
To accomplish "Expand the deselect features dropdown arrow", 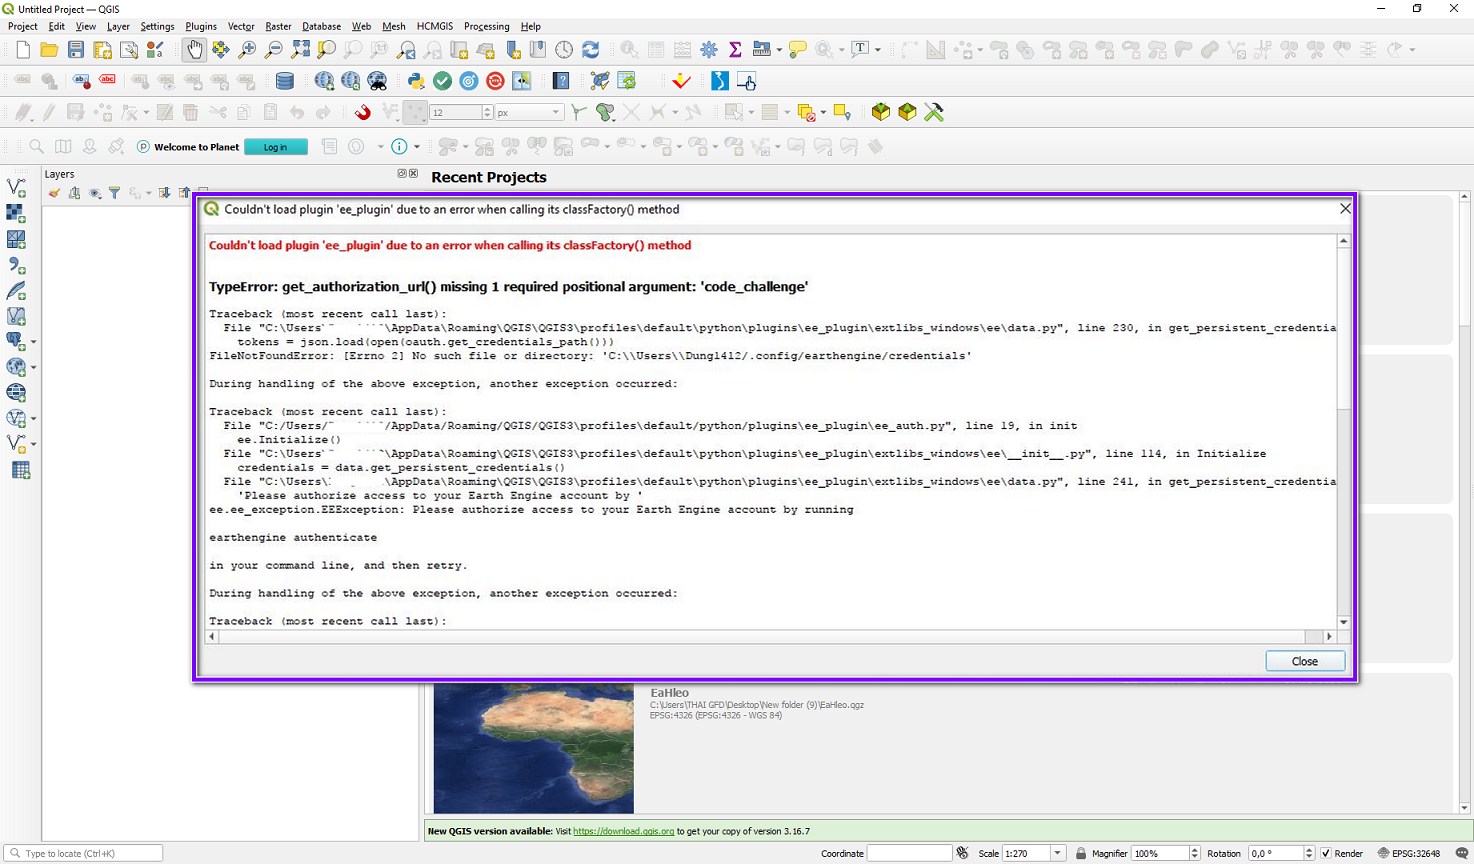I will tap(824, 113).
